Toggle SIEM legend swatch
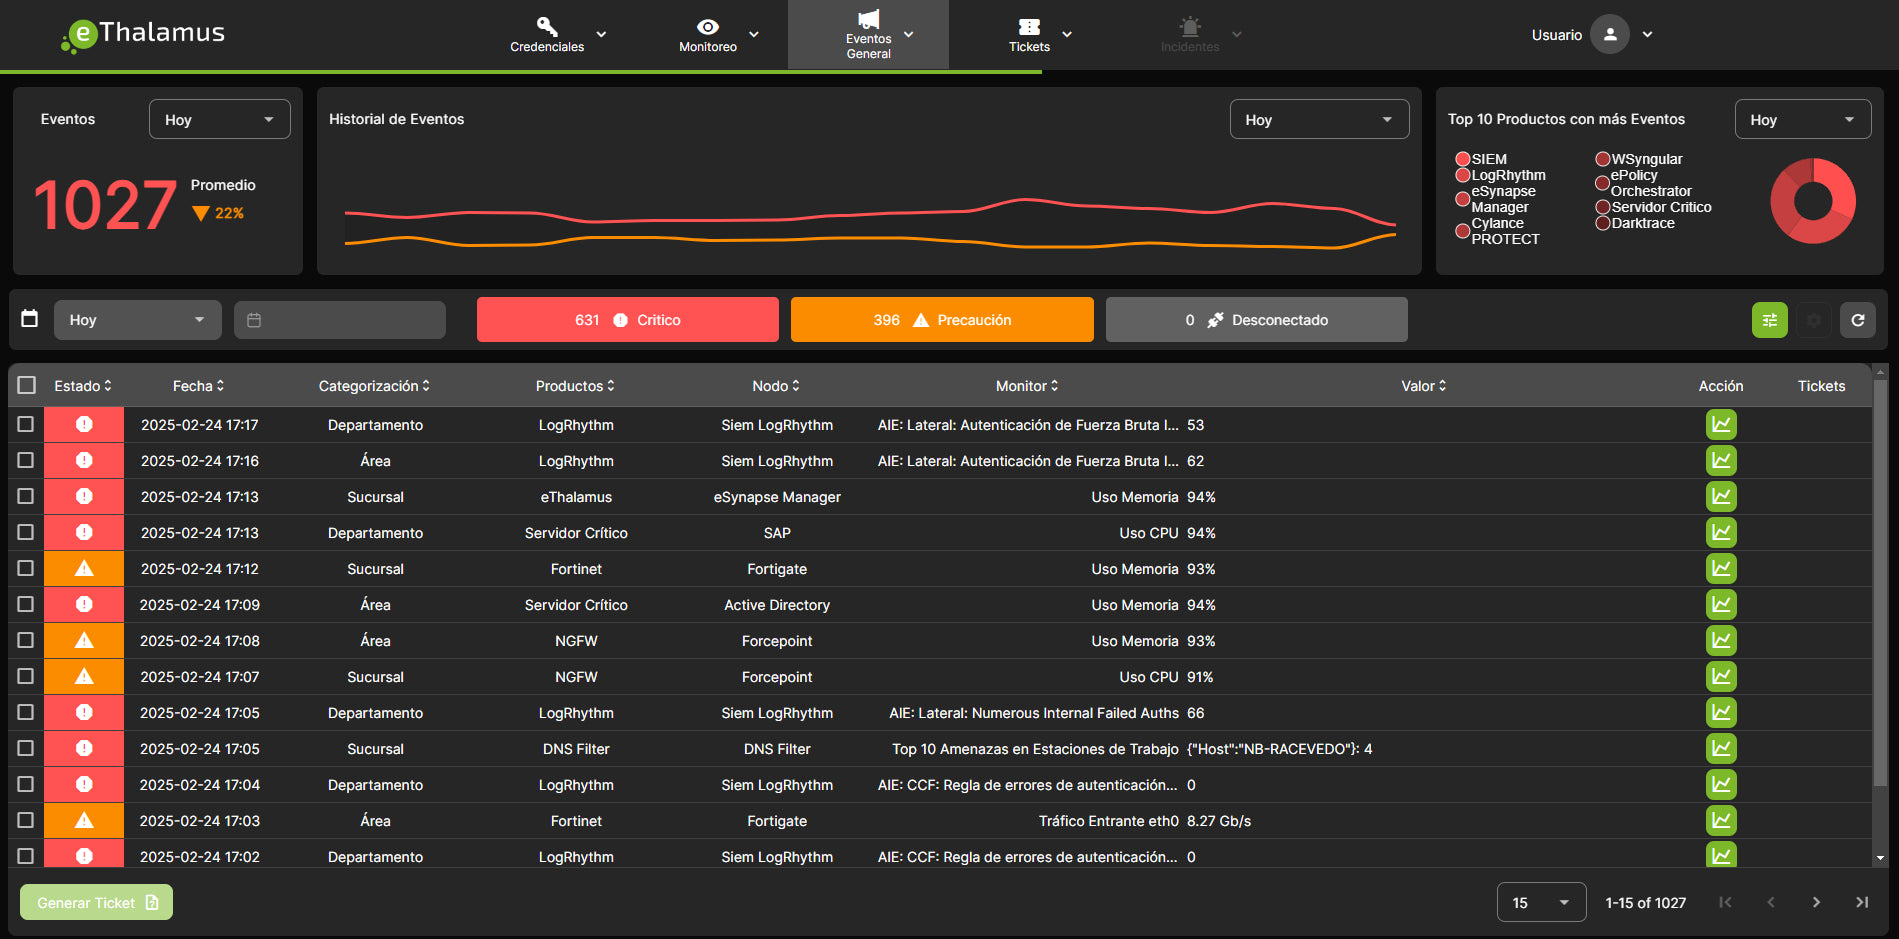Image resolution: width=1899 pixels, height=939 pixels. [1462, 159]
